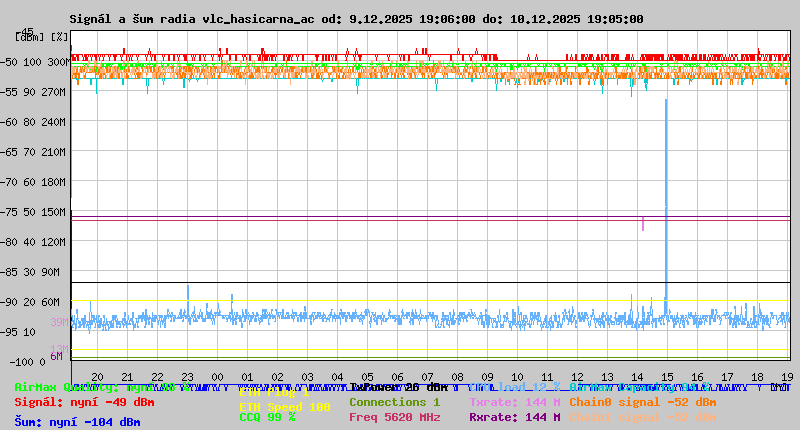Click the '18' hour label on x-axis
This screenshot has height=430, width=800.
[757, 377]
